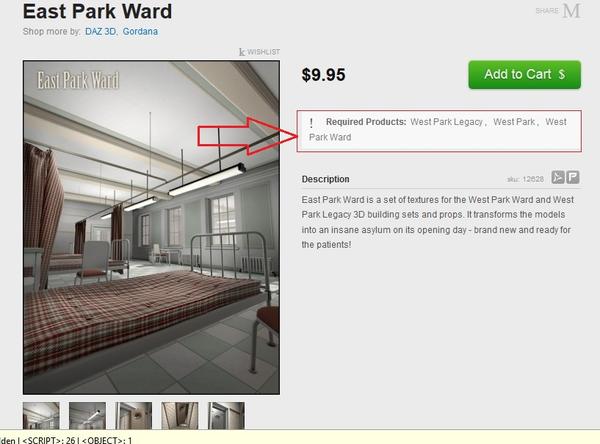
Task: Click the Add to Cart button
Action: click(x=524, y=75)
